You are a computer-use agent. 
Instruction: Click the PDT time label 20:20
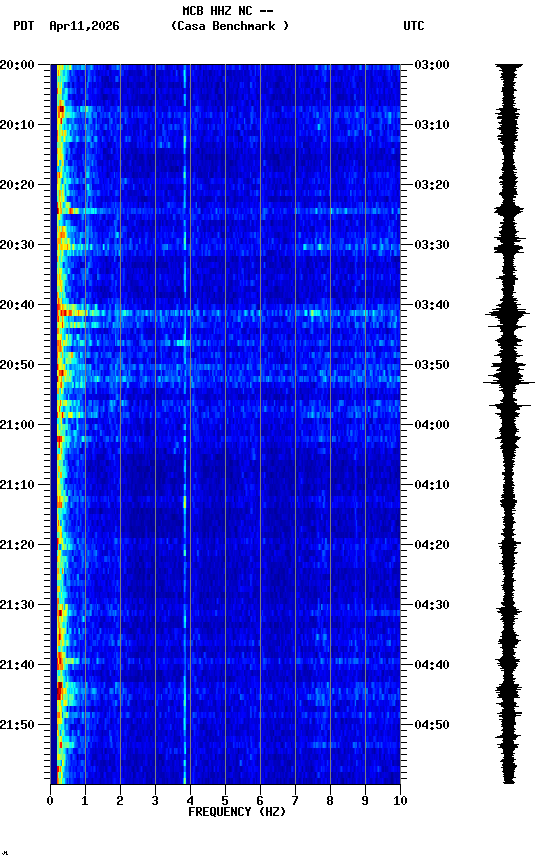[17, 185]
